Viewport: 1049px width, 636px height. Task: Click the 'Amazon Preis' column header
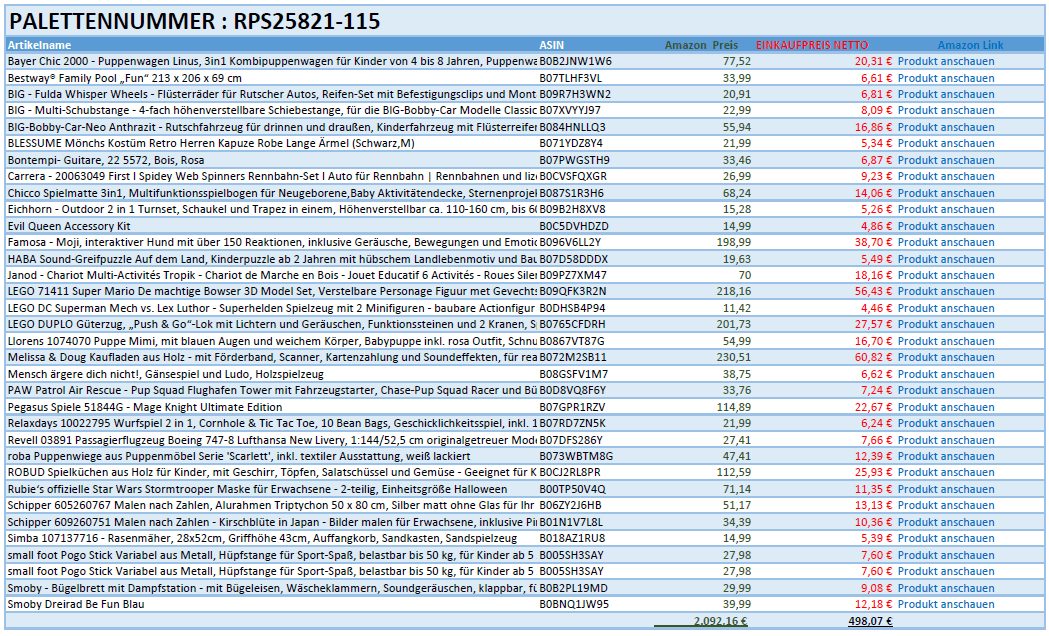pos(701,45)
